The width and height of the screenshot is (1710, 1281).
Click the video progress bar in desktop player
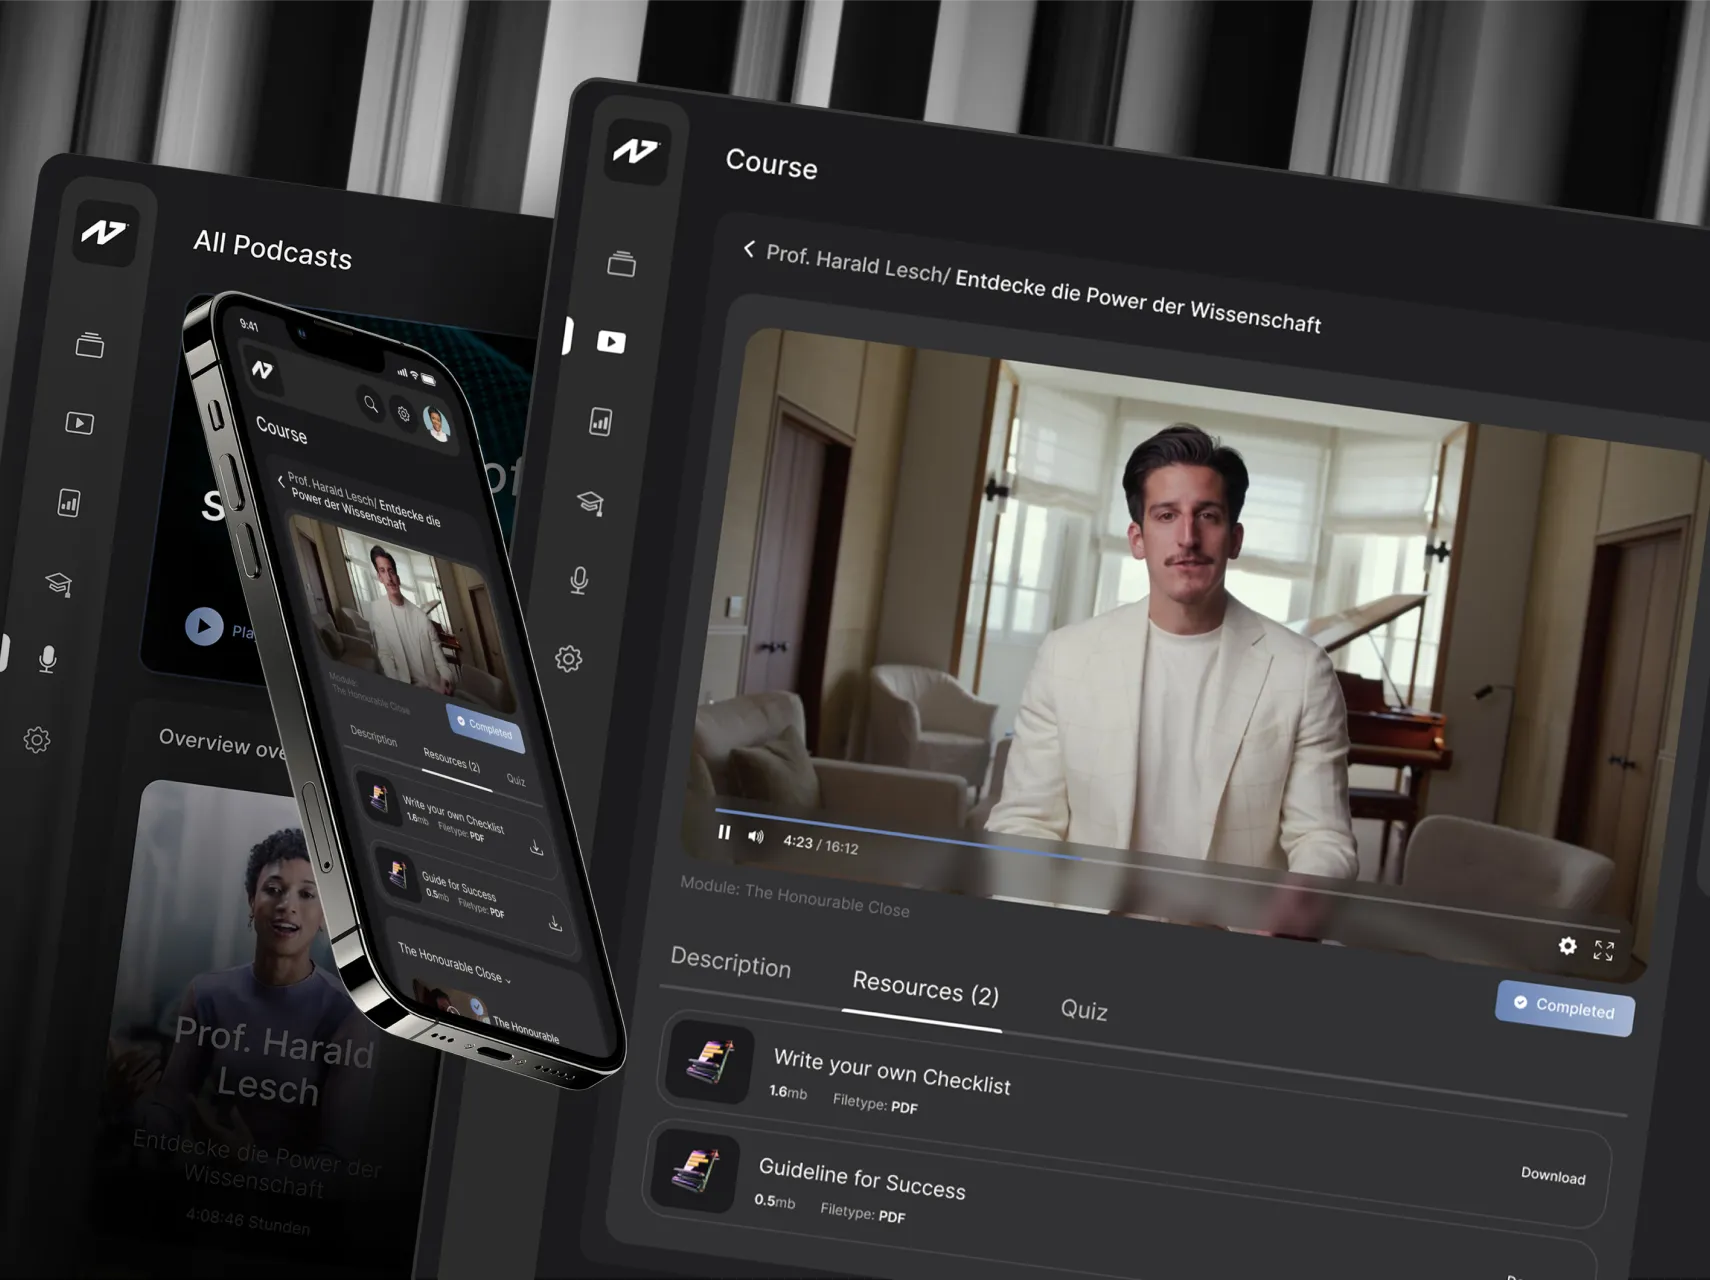point(1166,869)
